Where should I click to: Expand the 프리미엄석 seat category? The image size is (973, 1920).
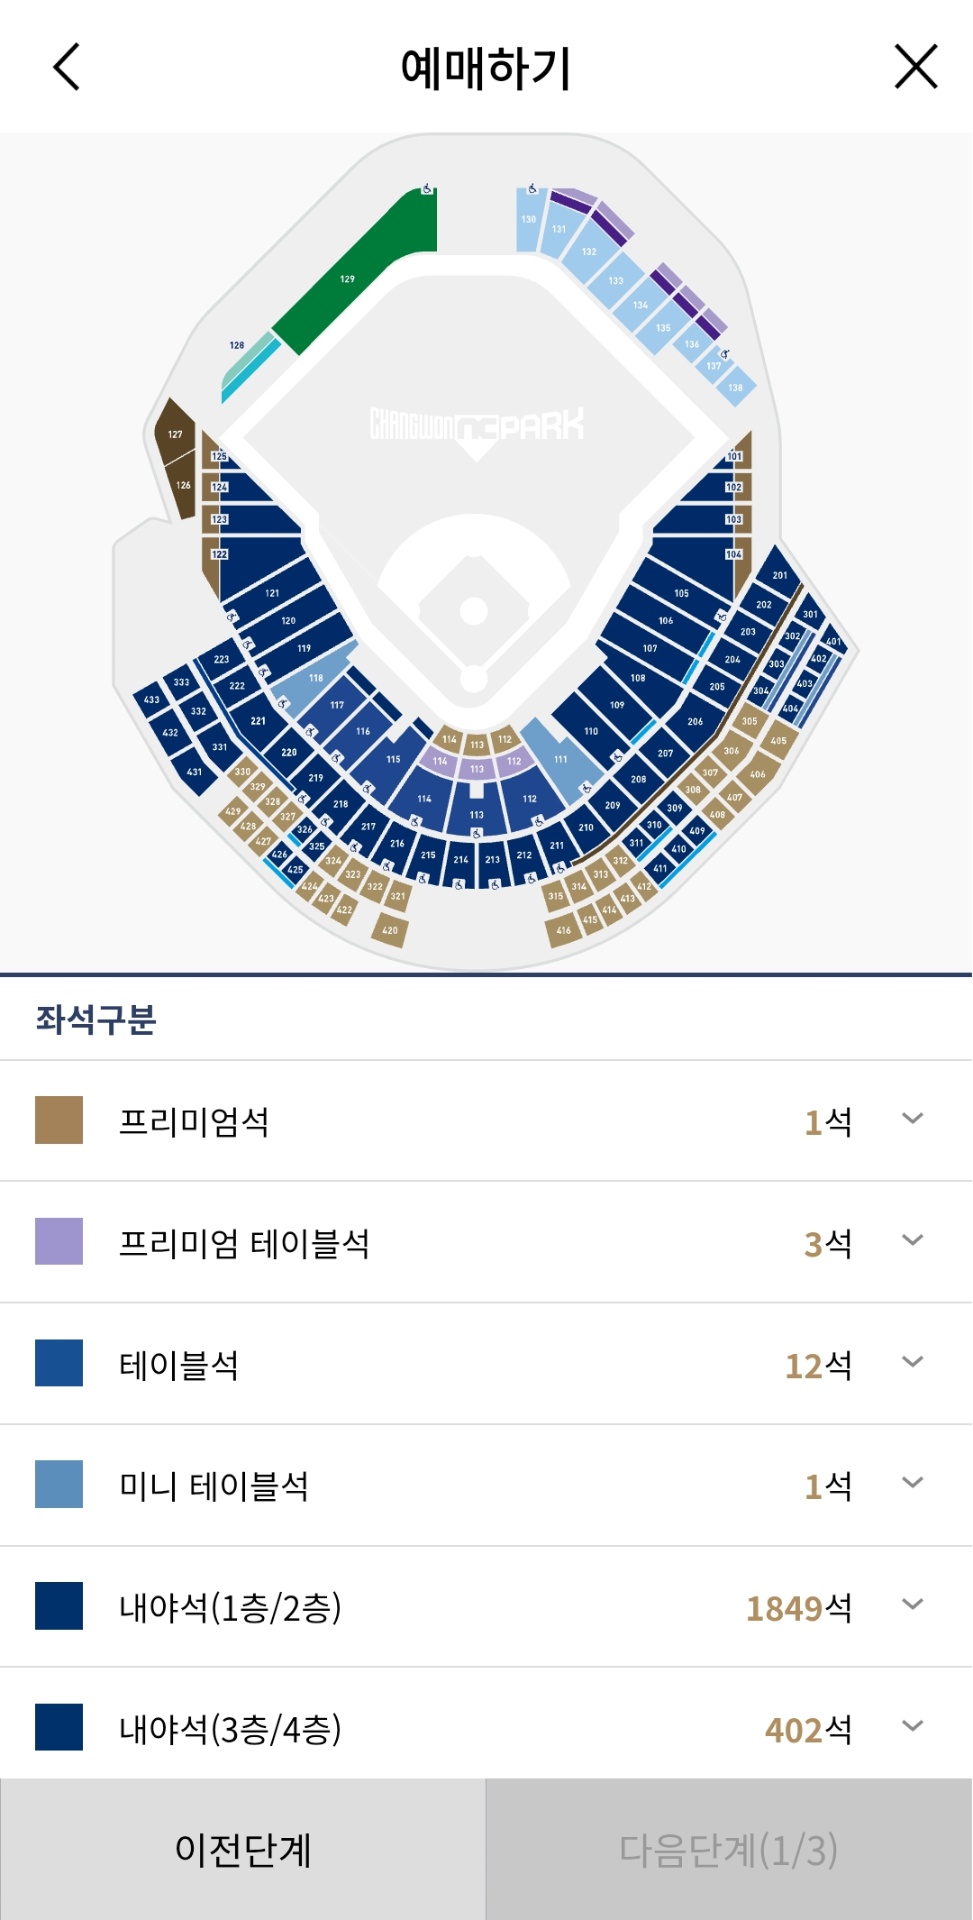coord(912,1119)
